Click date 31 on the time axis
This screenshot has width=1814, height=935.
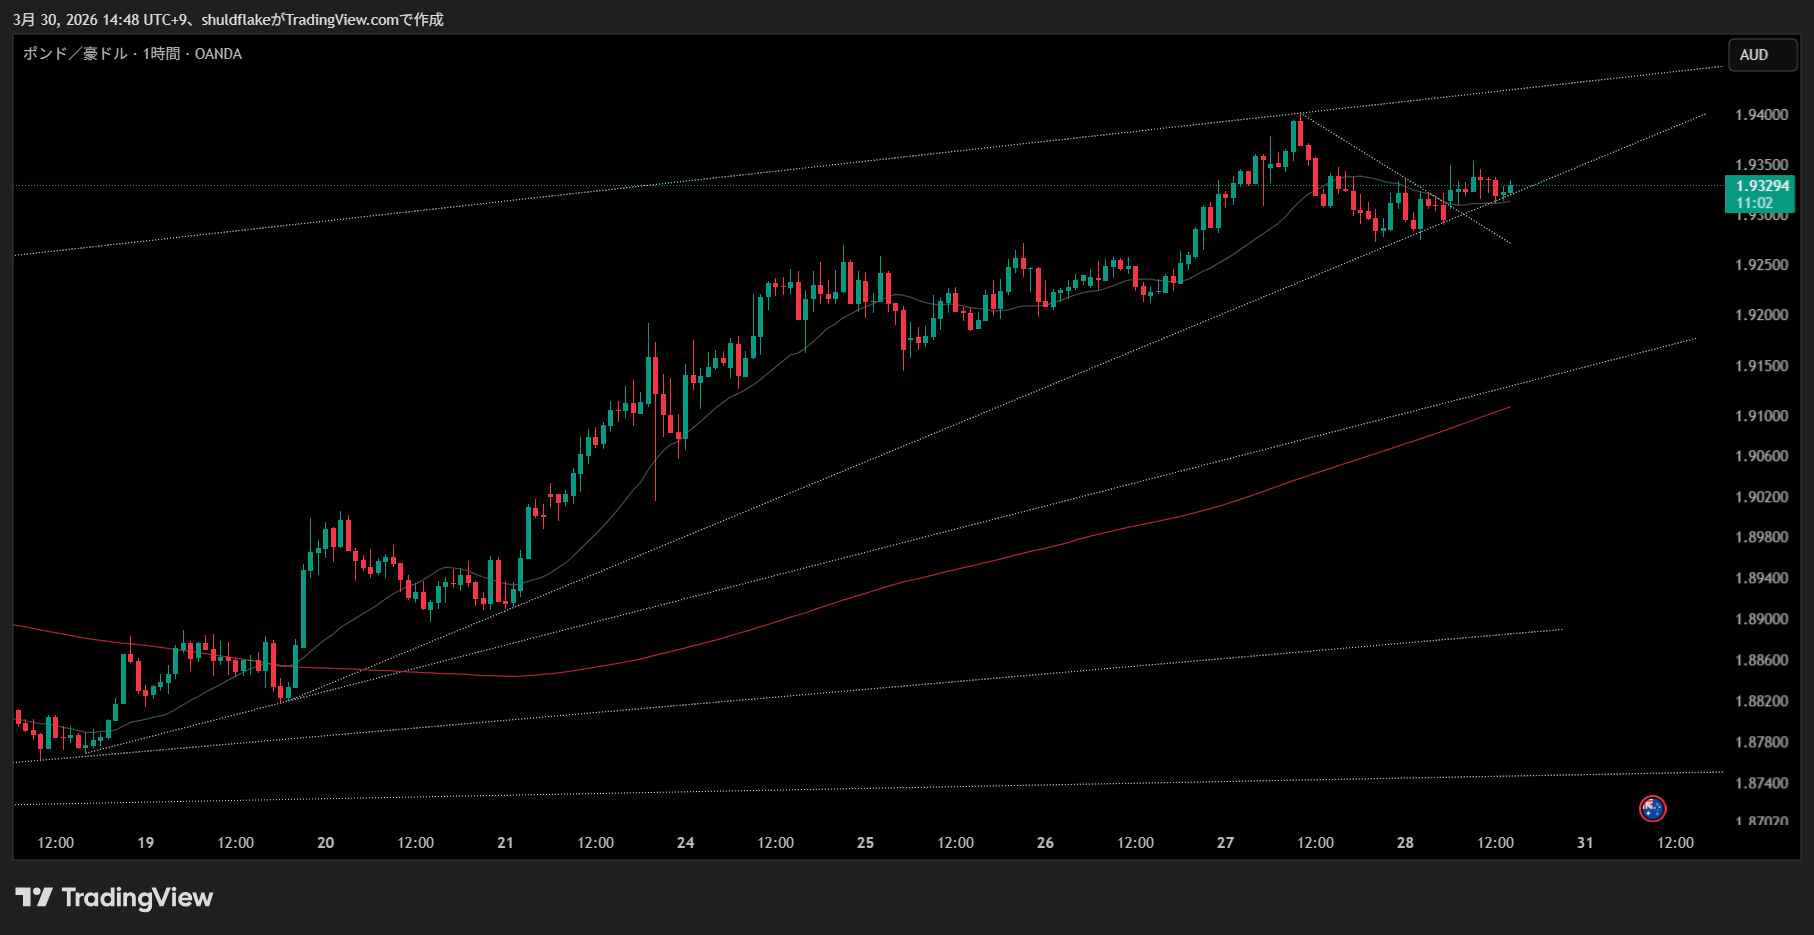[x=1585, y=843]
